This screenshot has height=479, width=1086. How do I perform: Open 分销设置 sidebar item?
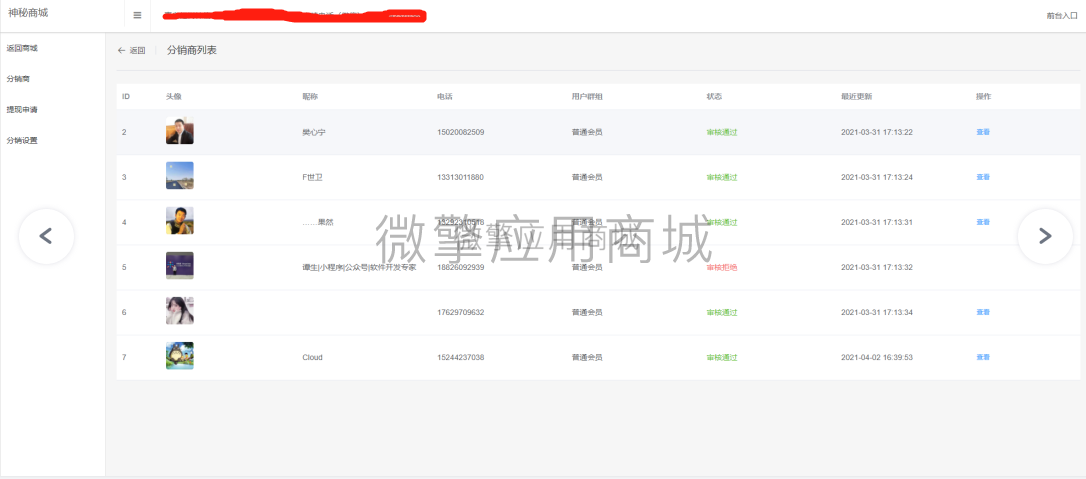(21, 141)
